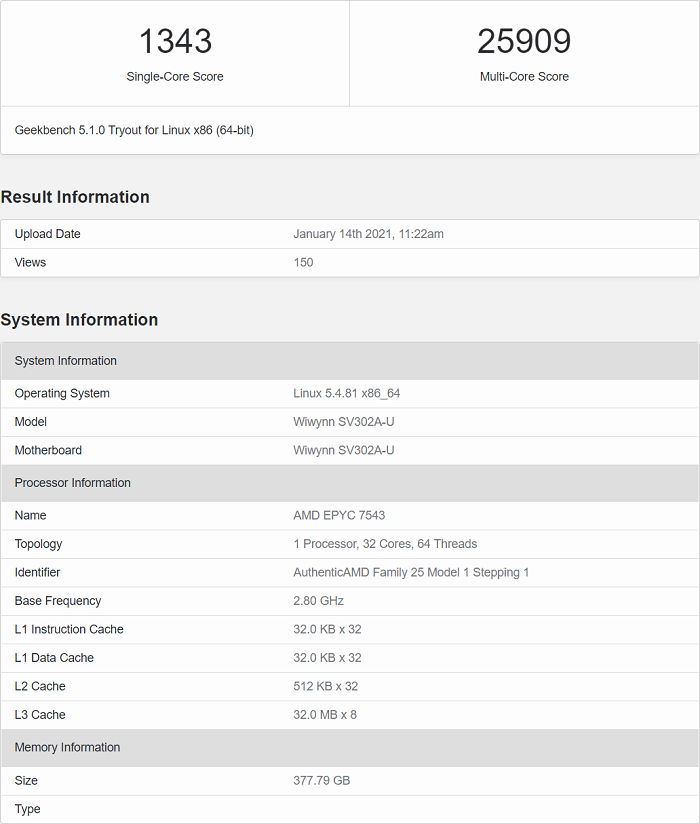Viewport: 700px width, 824px height.
Task: Click the AuthenticAMD Family 25 identifier text
Action: (x=411, y=572)
